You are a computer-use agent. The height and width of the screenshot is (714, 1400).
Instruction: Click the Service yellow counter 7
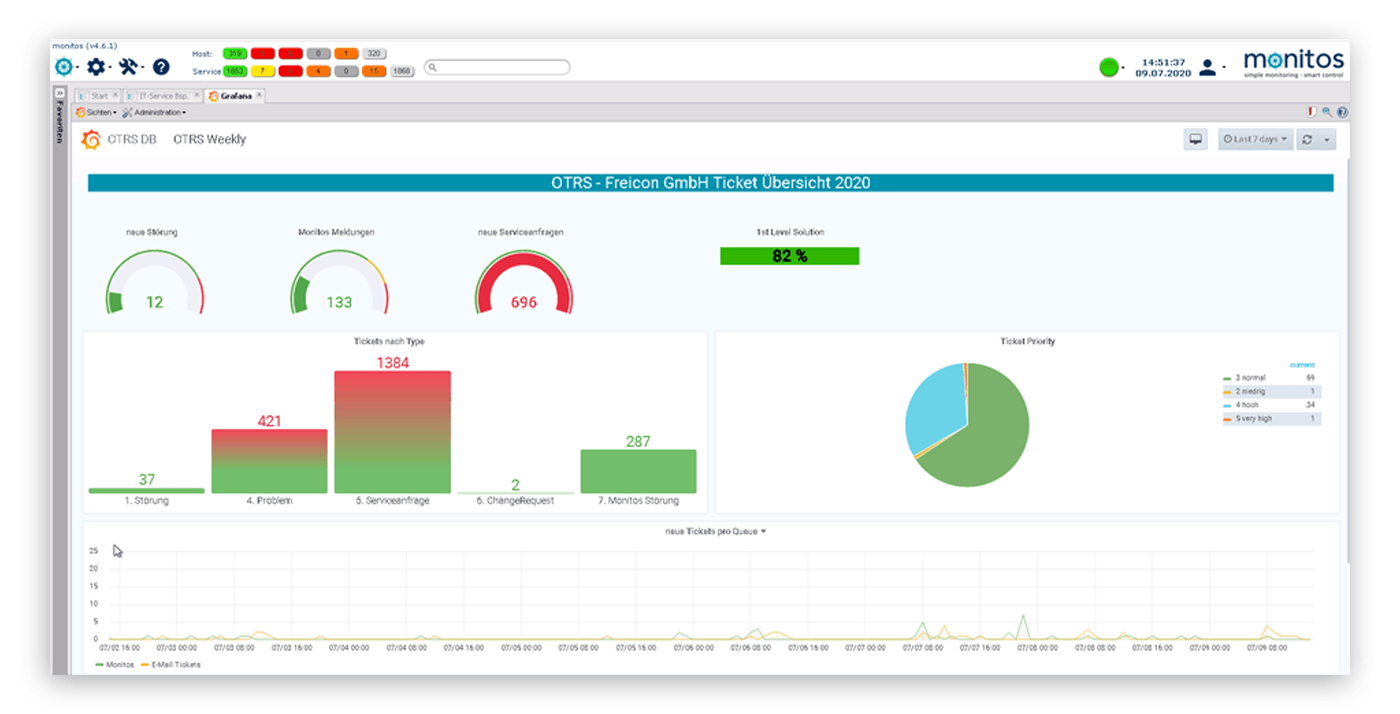point(263,71)
